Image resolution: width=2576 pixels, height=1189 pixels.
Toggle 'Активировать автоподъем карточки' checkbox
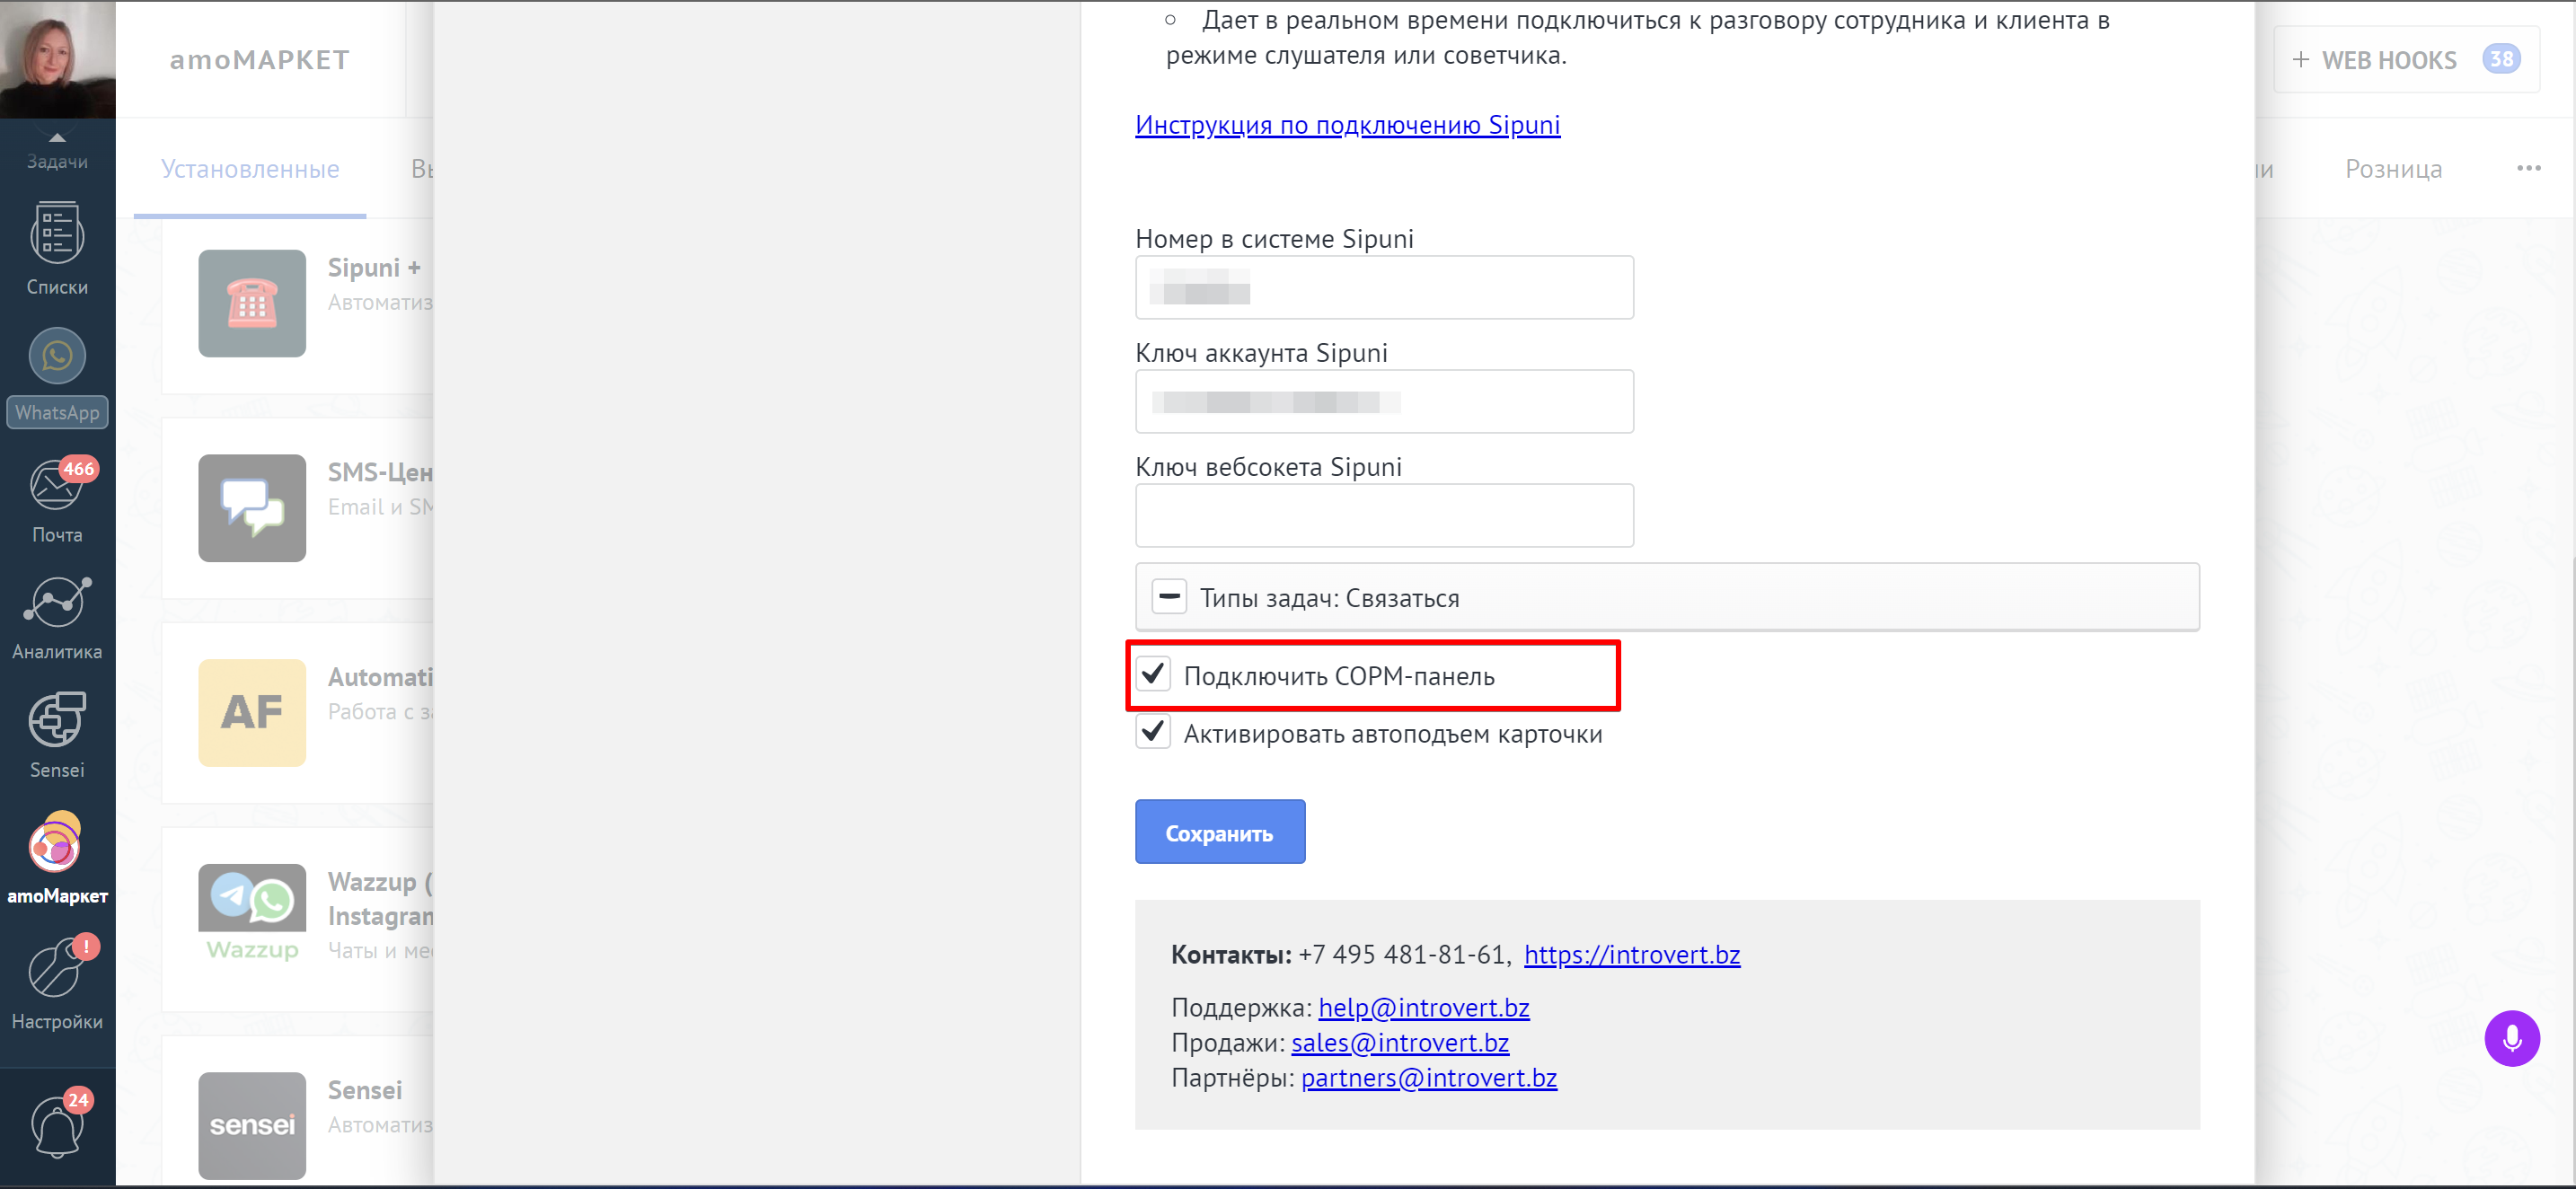[x=1153, y=732]
